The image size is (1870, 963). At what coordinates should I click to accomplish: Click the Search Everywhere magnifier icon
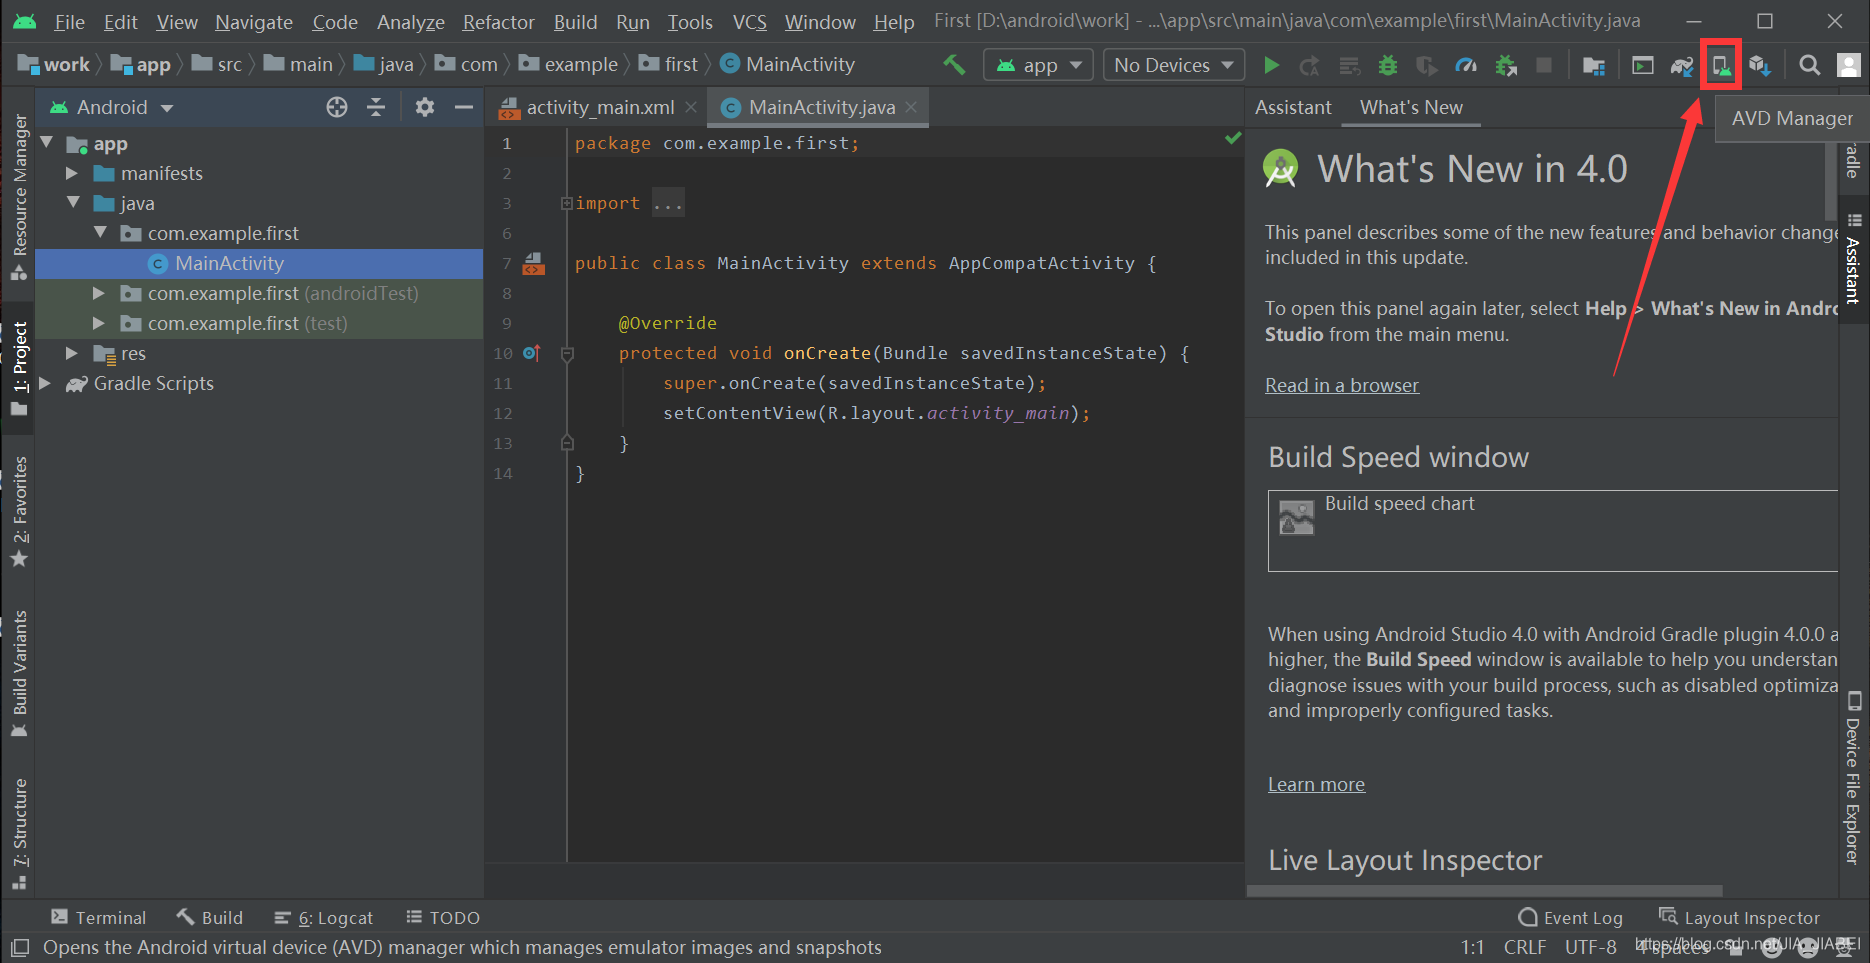[x=1809, y=65]
